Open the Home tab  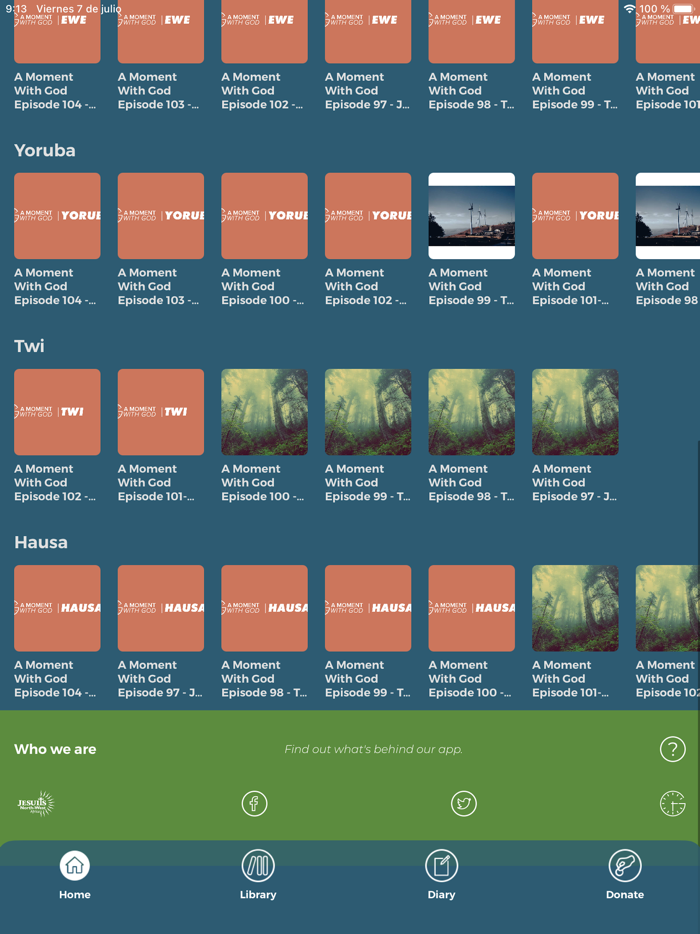[74, 874]
